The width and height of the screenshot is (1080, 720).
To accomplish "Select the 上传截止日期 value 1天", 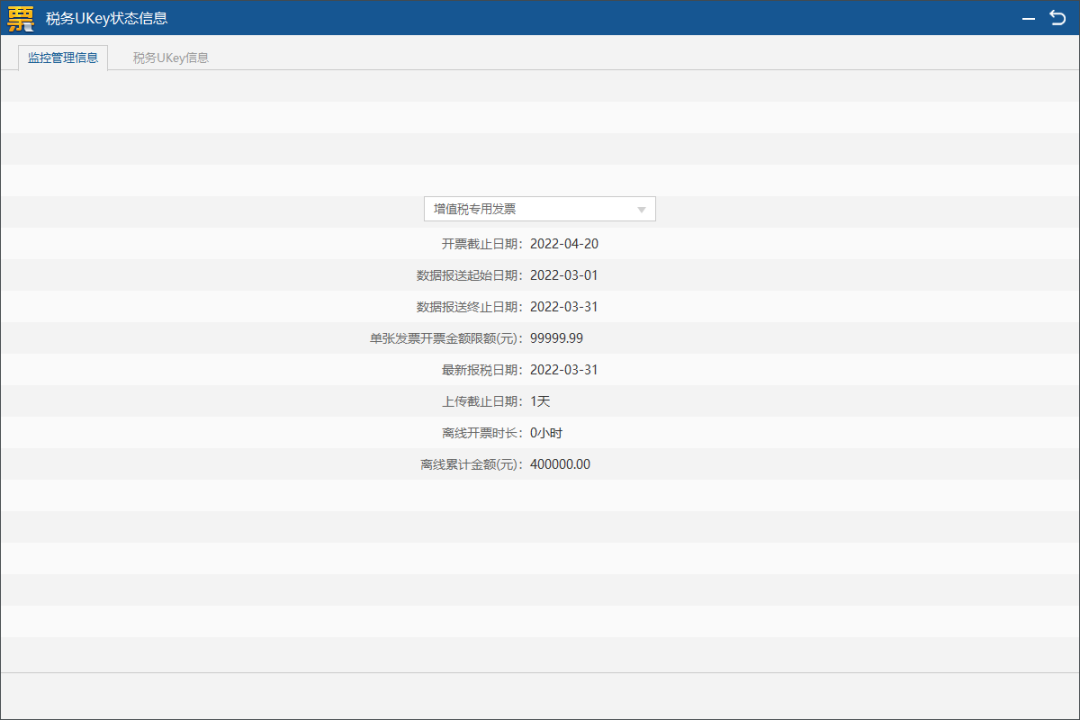I will tap(540, 402).
